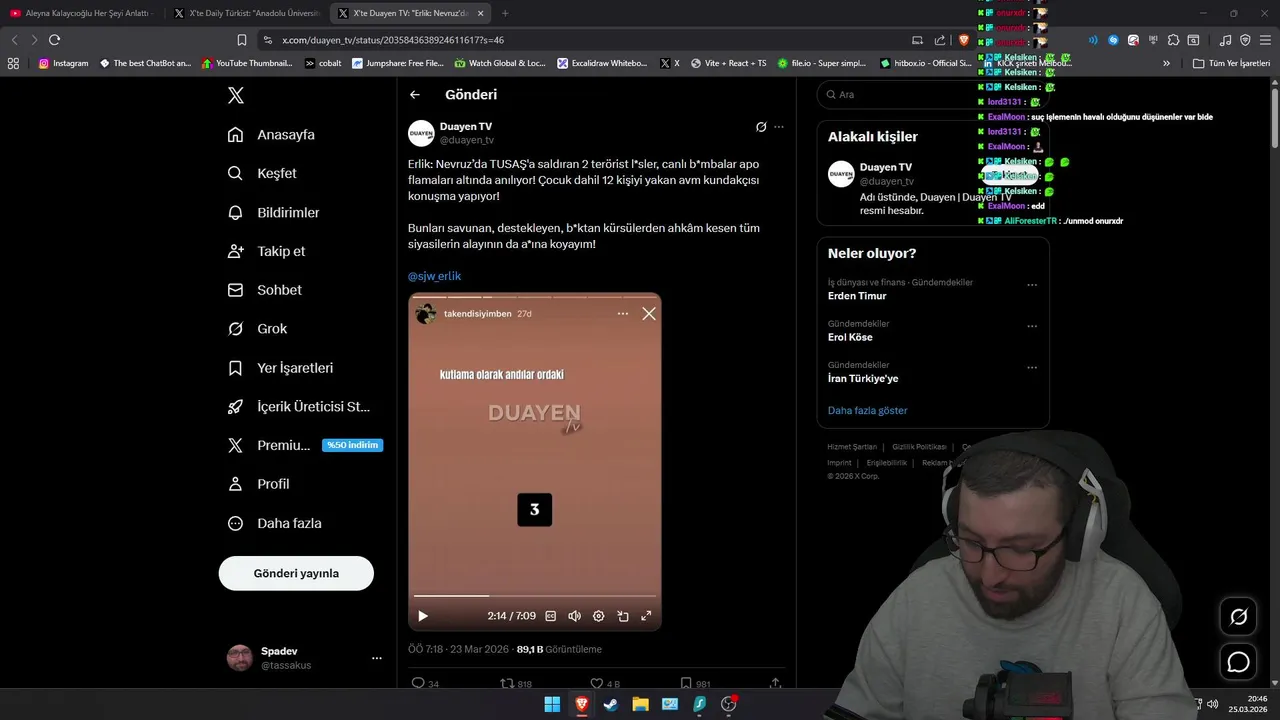This screenshot has width=1280, height=720.
Task: Click story three-dots in video
Action: coord(623,314)
